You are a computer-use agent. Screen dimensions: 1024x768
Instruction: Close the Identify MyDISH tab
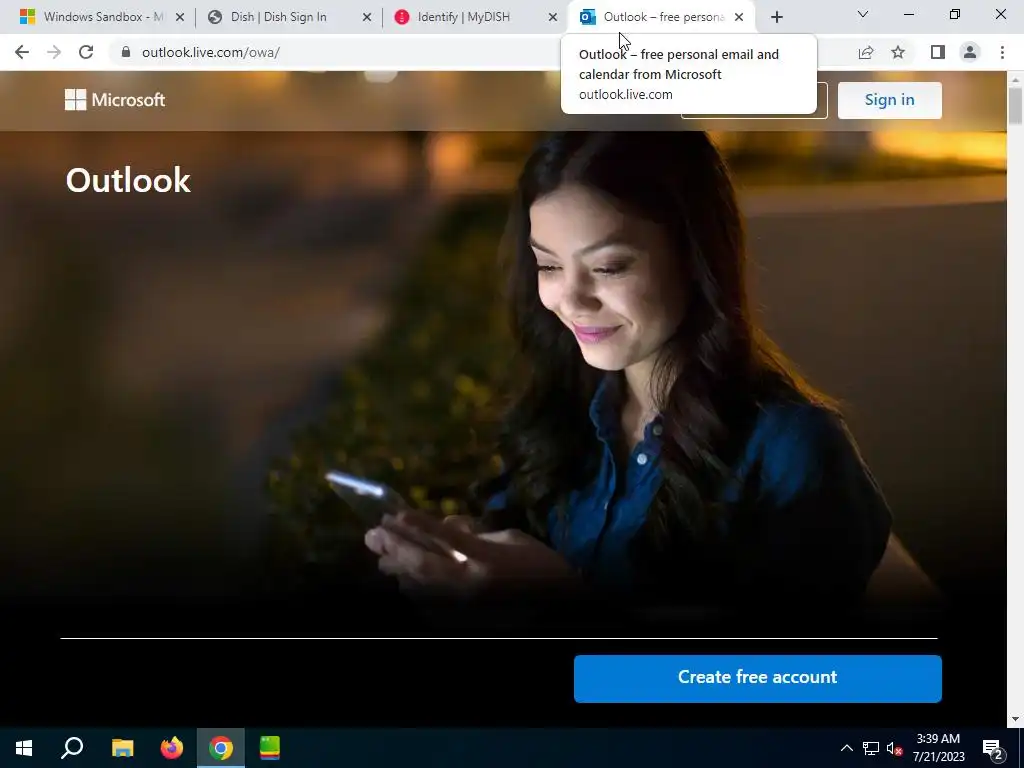(553, 17)
